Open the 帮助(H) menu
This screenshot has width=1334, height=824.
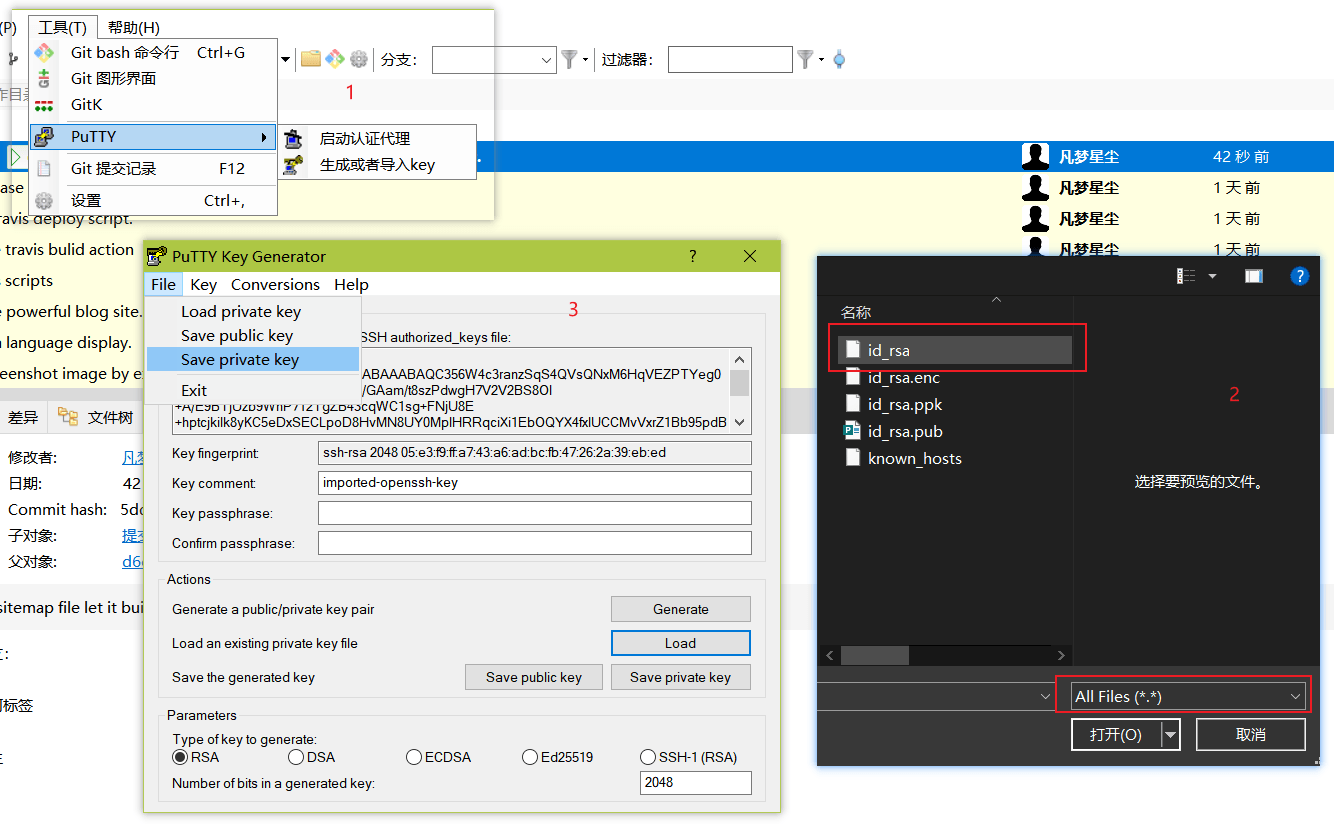133,27
